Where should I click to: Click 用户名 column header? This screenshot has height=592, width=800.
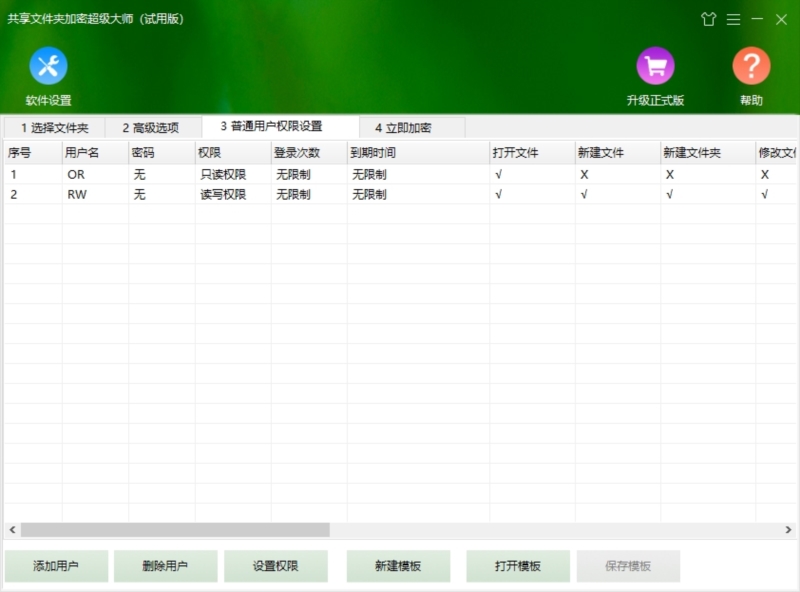95,153
